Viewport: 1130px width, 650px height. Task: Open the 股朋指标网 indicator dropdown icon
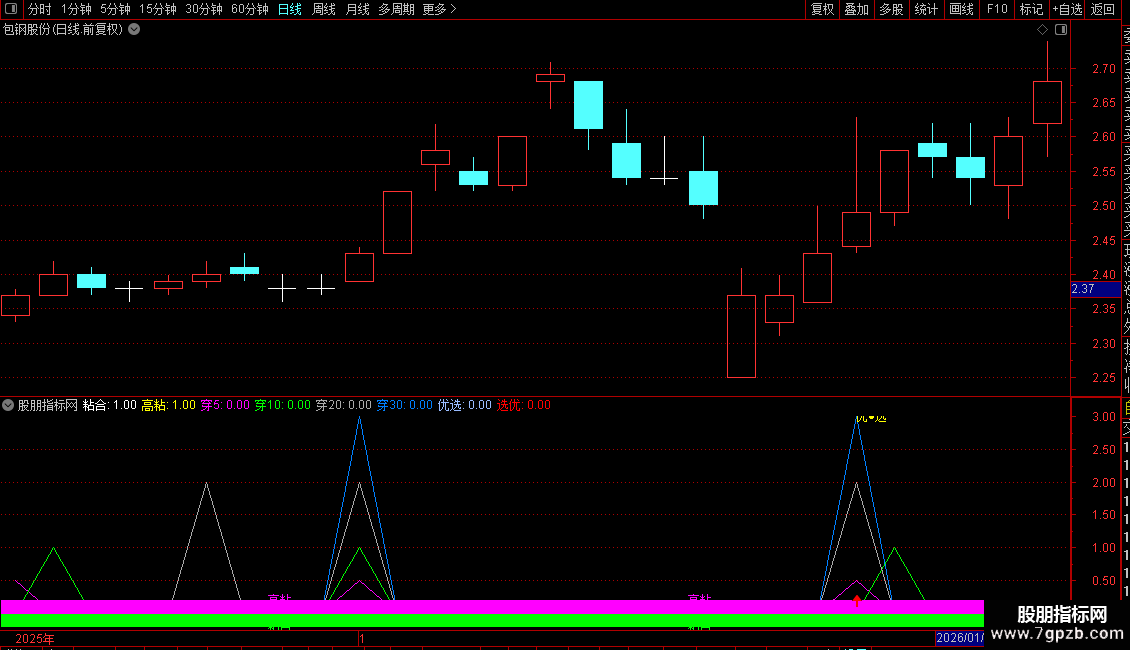(x=8, y=405)
